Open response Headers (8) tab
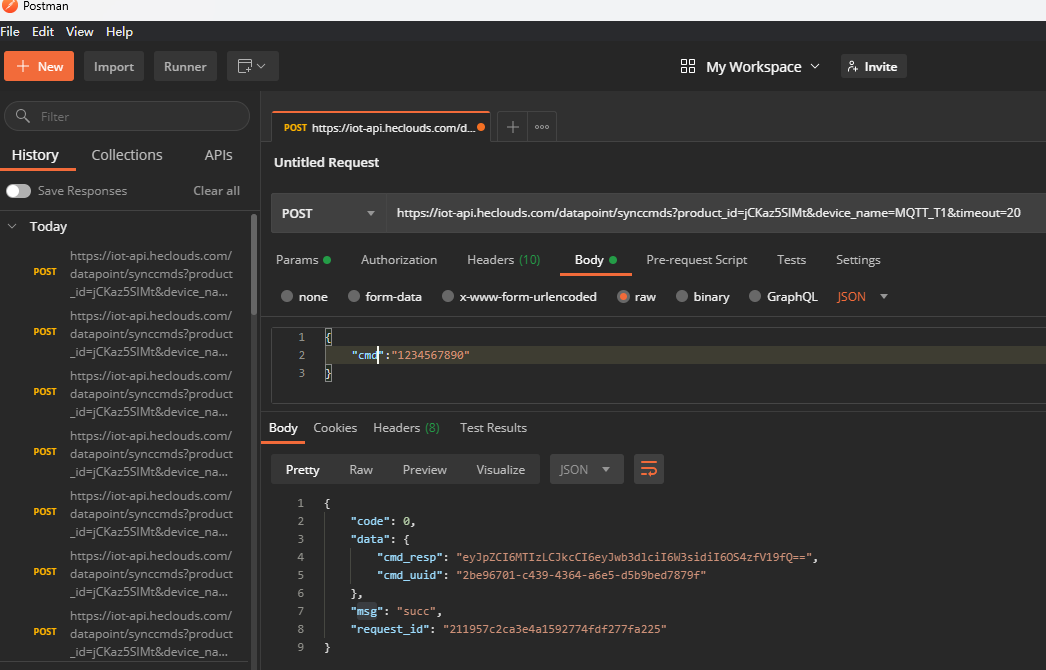The width and height of the screenshot is (1046, 670). pos(406,428)
